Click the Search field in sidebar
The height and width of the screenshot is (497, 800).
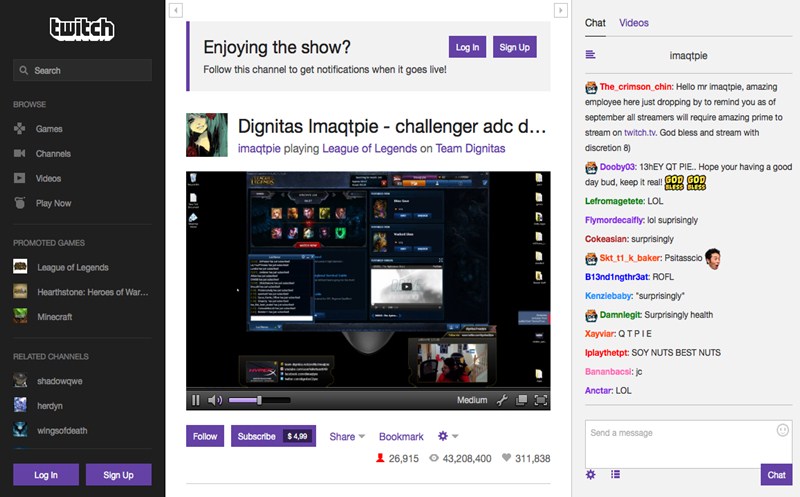(82, 70)
